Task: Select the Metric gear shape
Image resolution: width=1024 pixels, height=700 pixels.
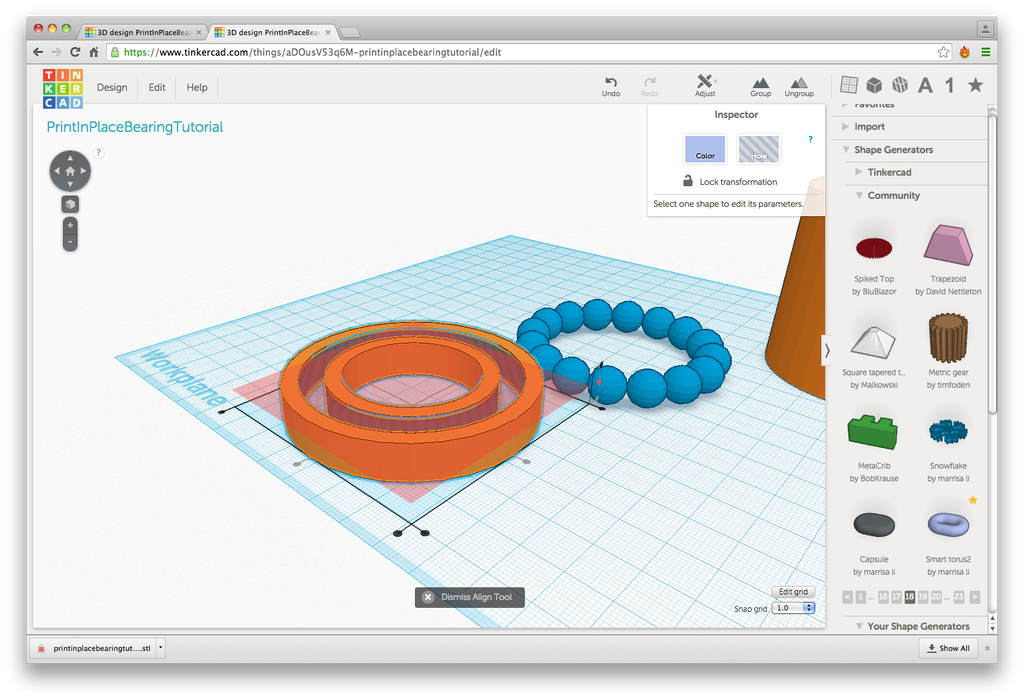Action: (948, 338)
